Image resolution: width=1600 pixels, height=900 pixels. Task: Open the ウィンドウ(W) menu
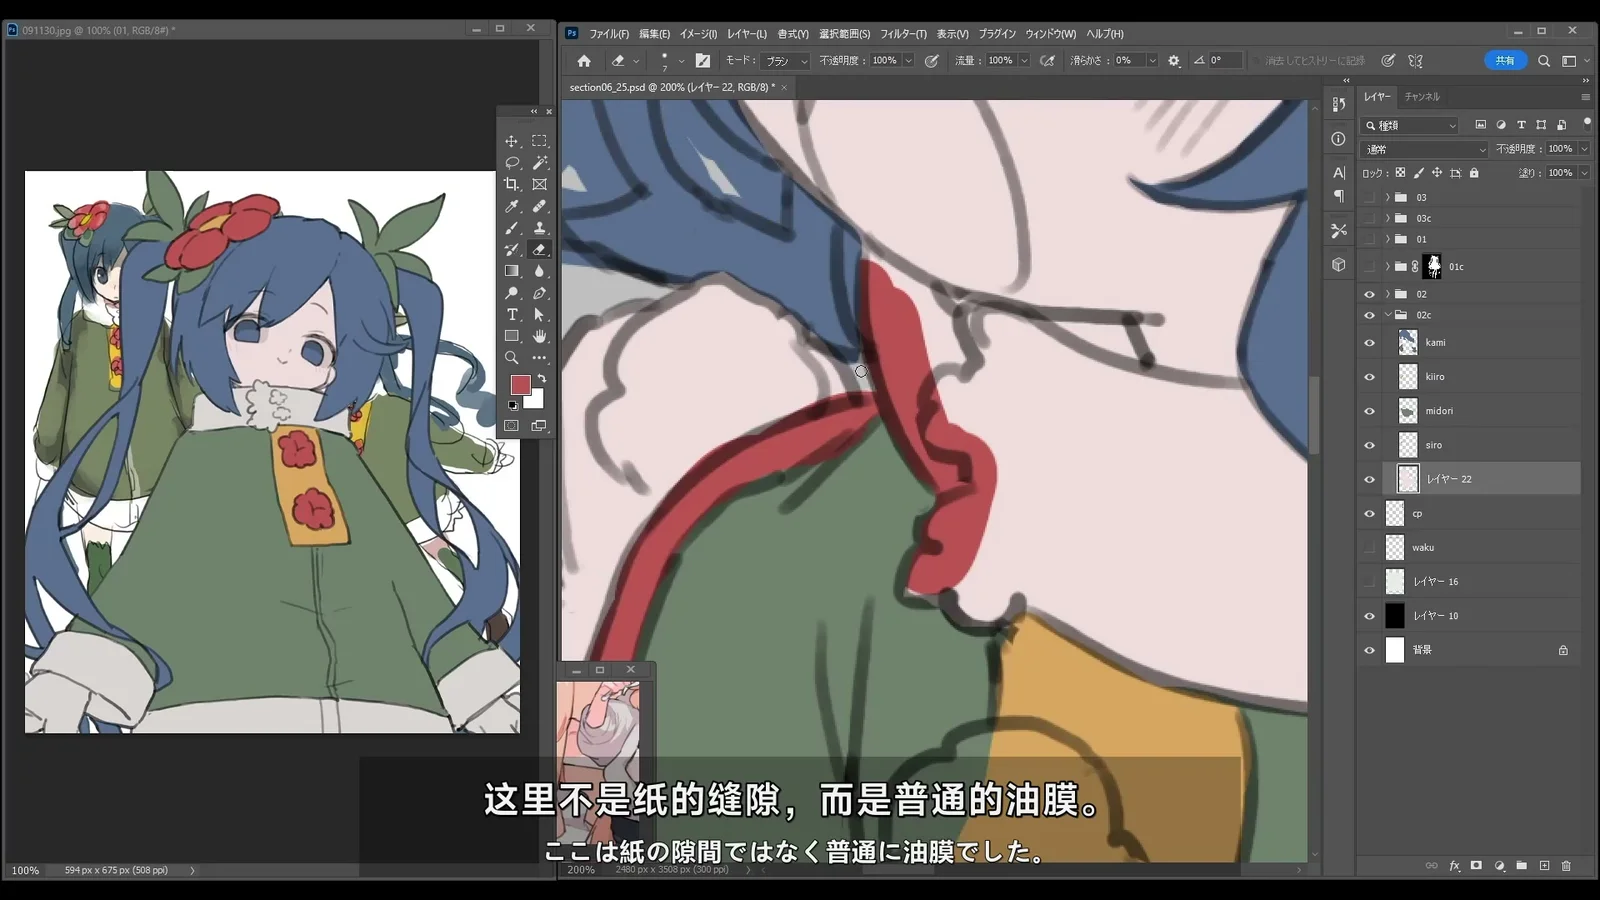coord(1050,34)
